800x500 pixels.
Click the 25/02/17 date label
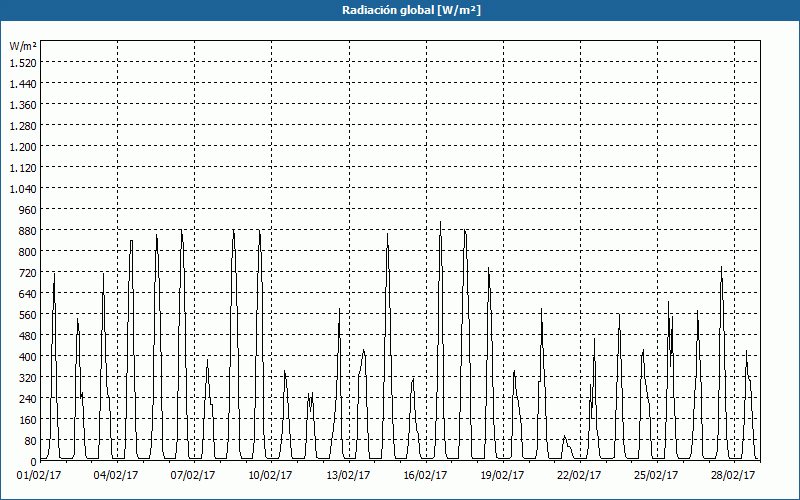click(x=656, y=476)
